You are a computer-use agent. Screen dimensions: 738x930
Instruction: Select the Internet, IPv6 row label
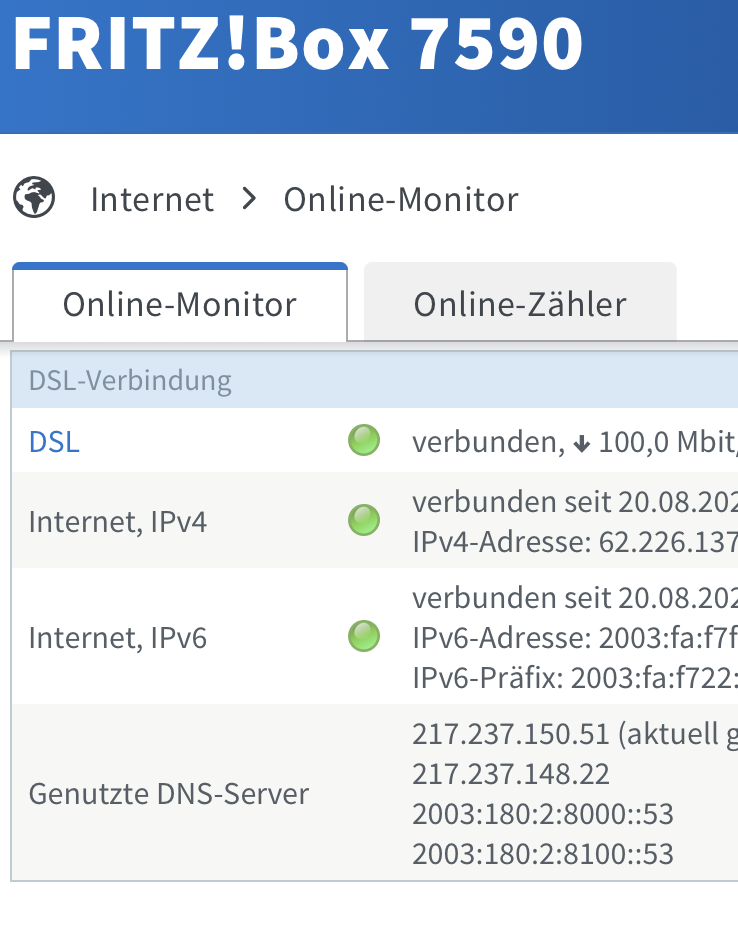(x=117, y=638)
